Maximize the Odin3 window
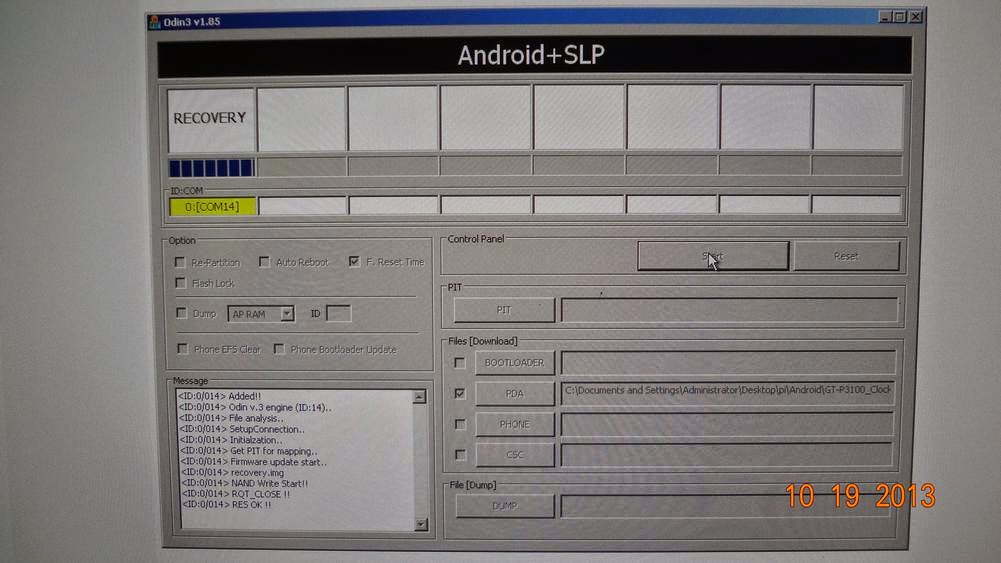Image resolution: width=1001 pixels, height=563 pixels. point(900,17)
